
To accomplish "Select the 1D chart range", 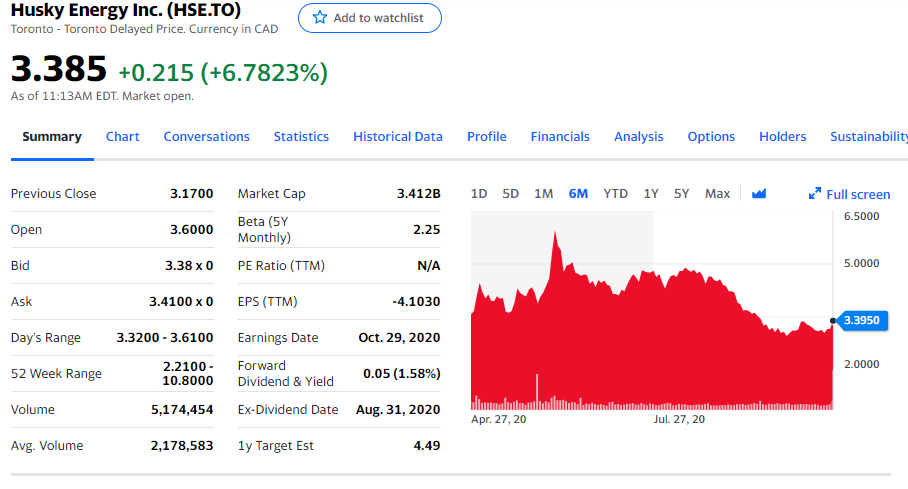I will pyautogui.click(x=479, y=194).
